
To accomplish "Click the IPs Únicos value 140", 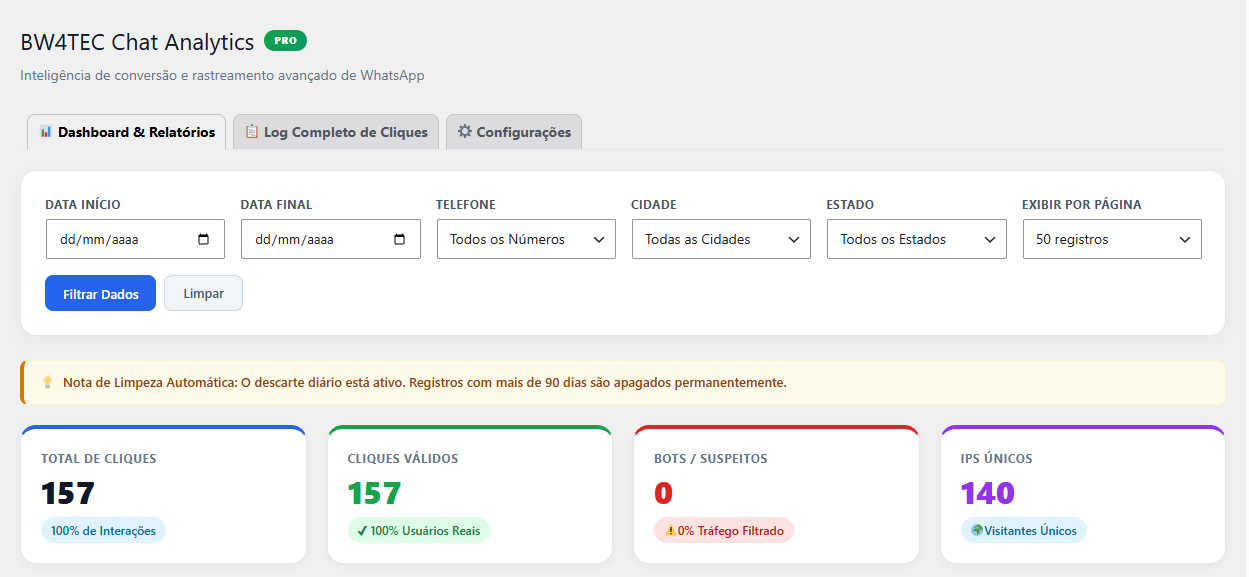I will pyautogui.click(x=988, y=494).
